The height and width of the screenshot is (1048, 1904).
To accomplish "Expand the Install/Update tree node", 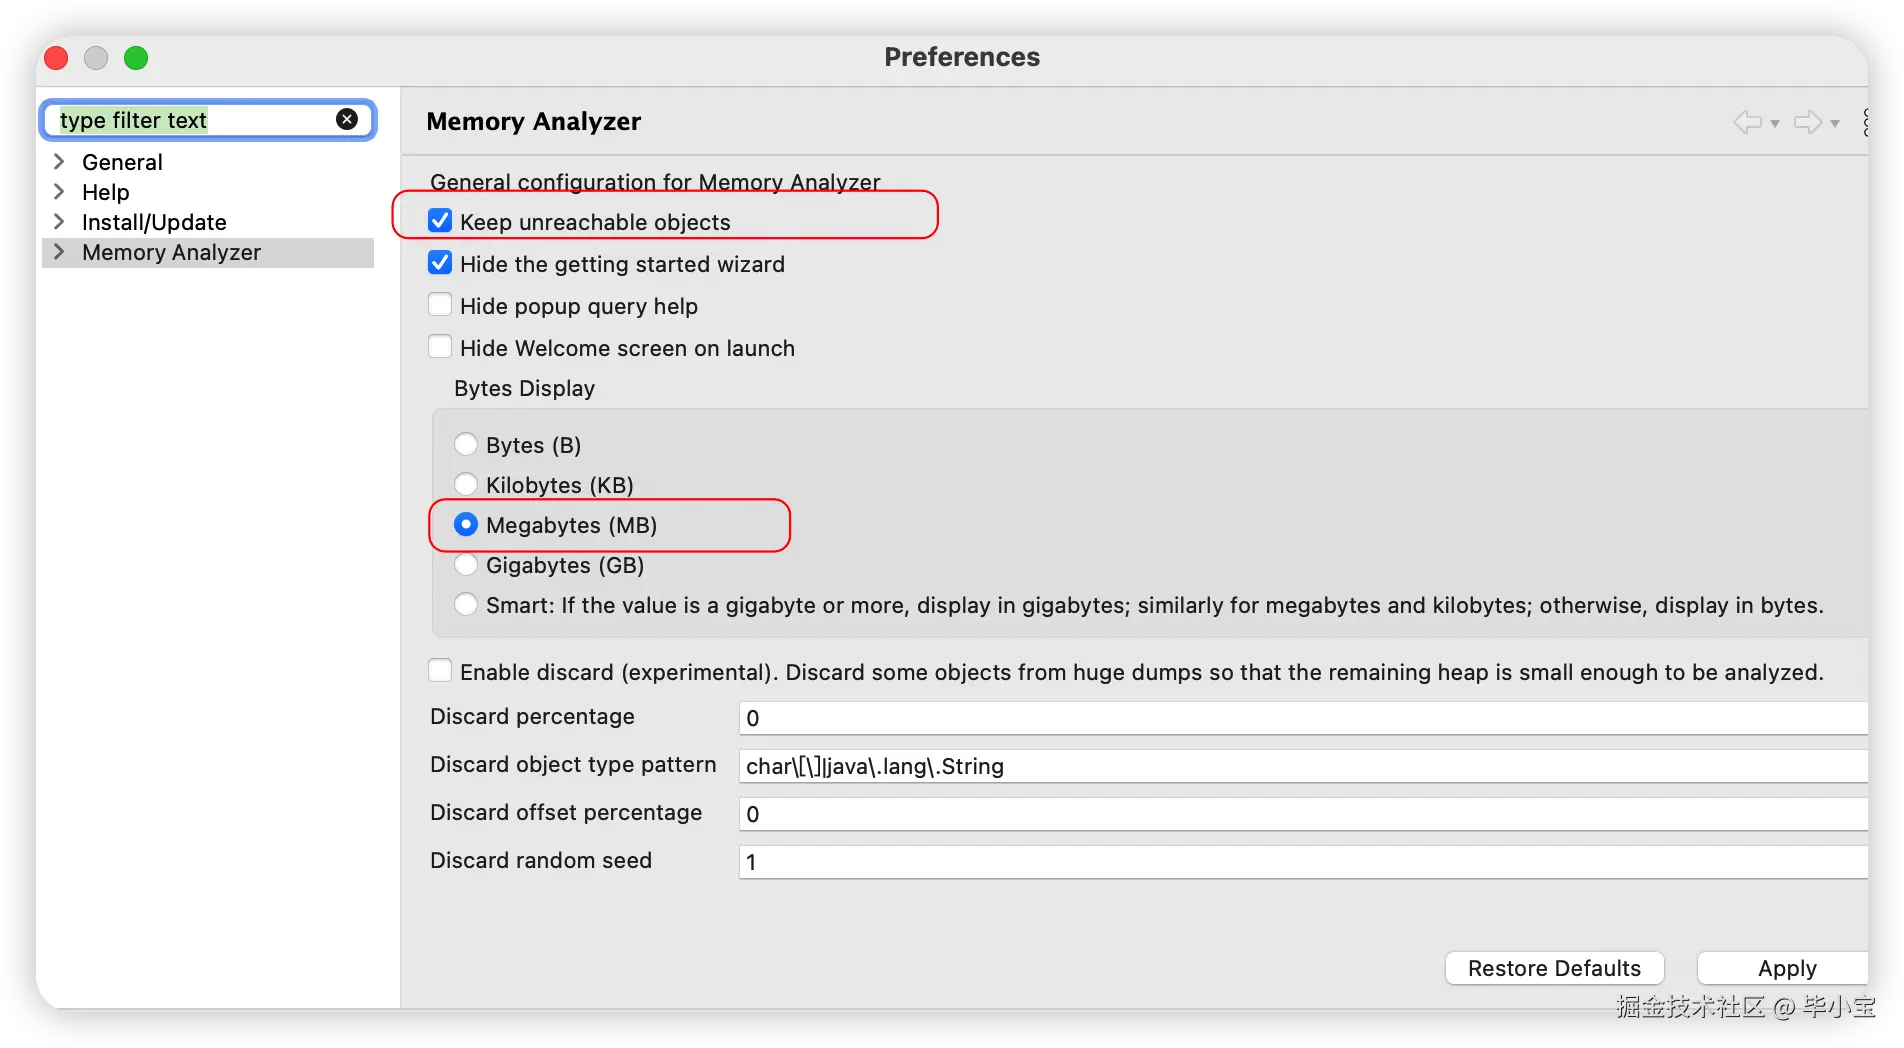I will 59,222.
